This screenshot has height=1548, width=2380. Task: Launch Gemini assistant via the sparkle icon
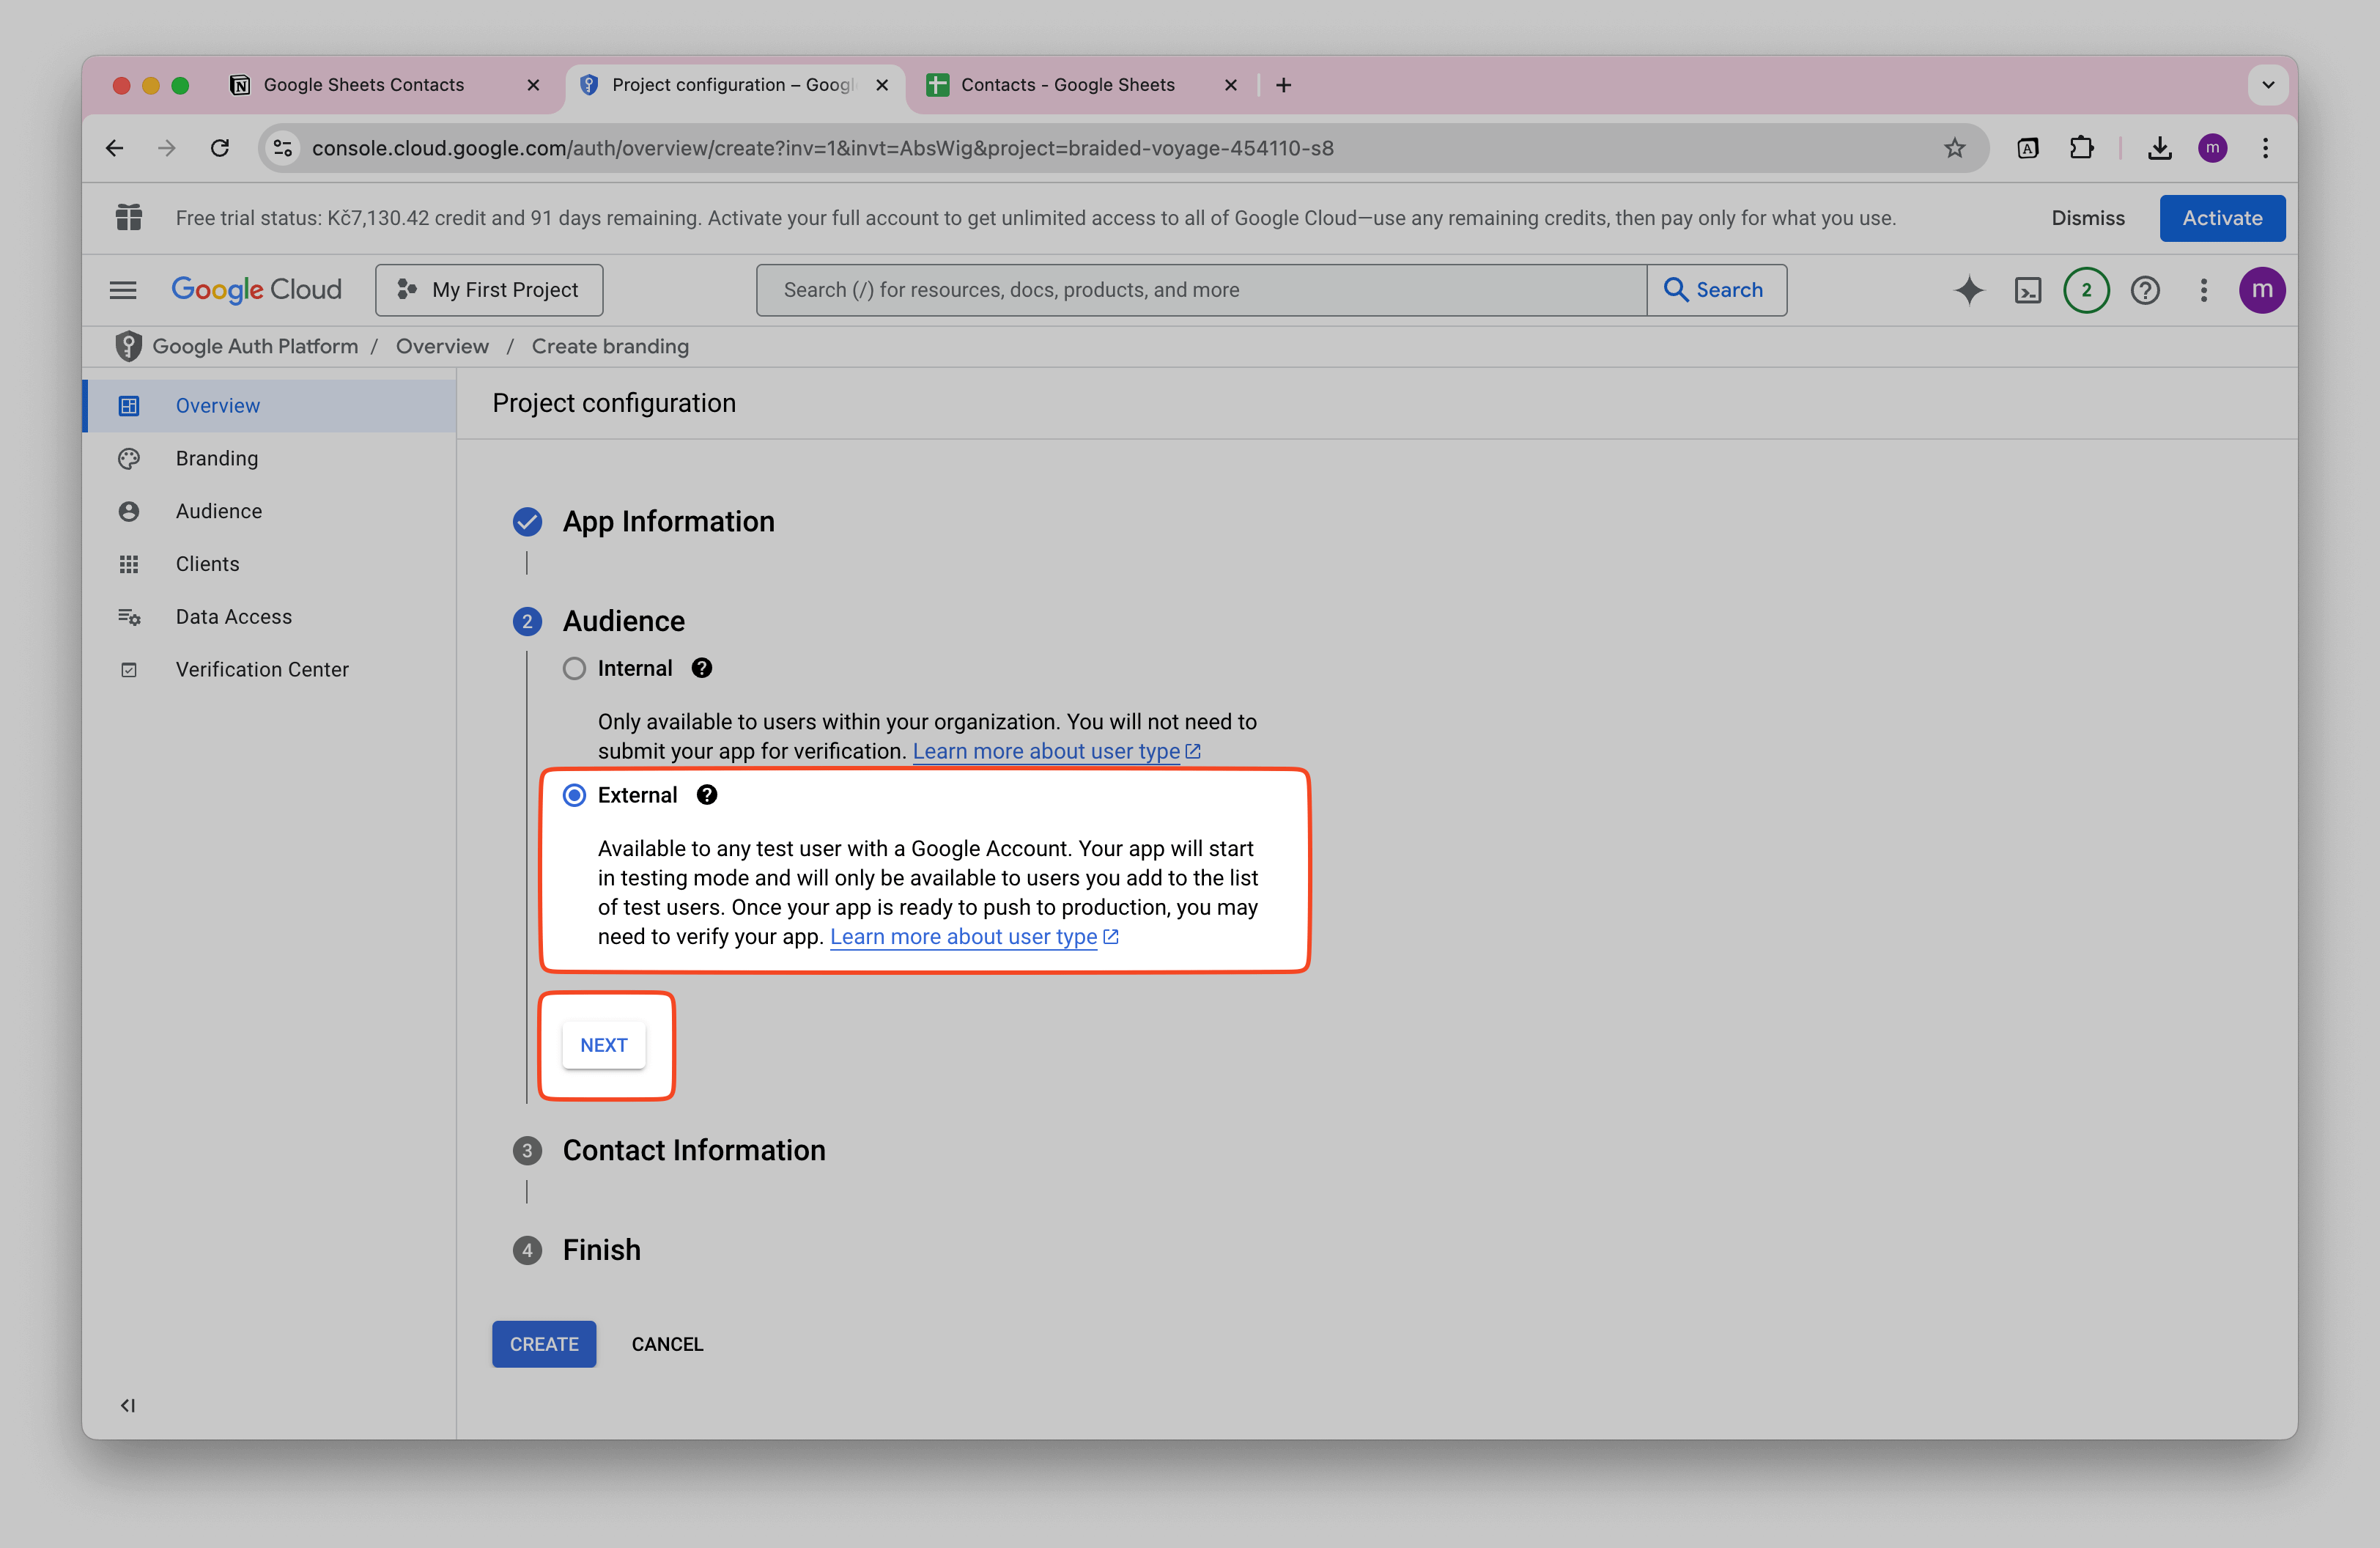pos(1968,290)
